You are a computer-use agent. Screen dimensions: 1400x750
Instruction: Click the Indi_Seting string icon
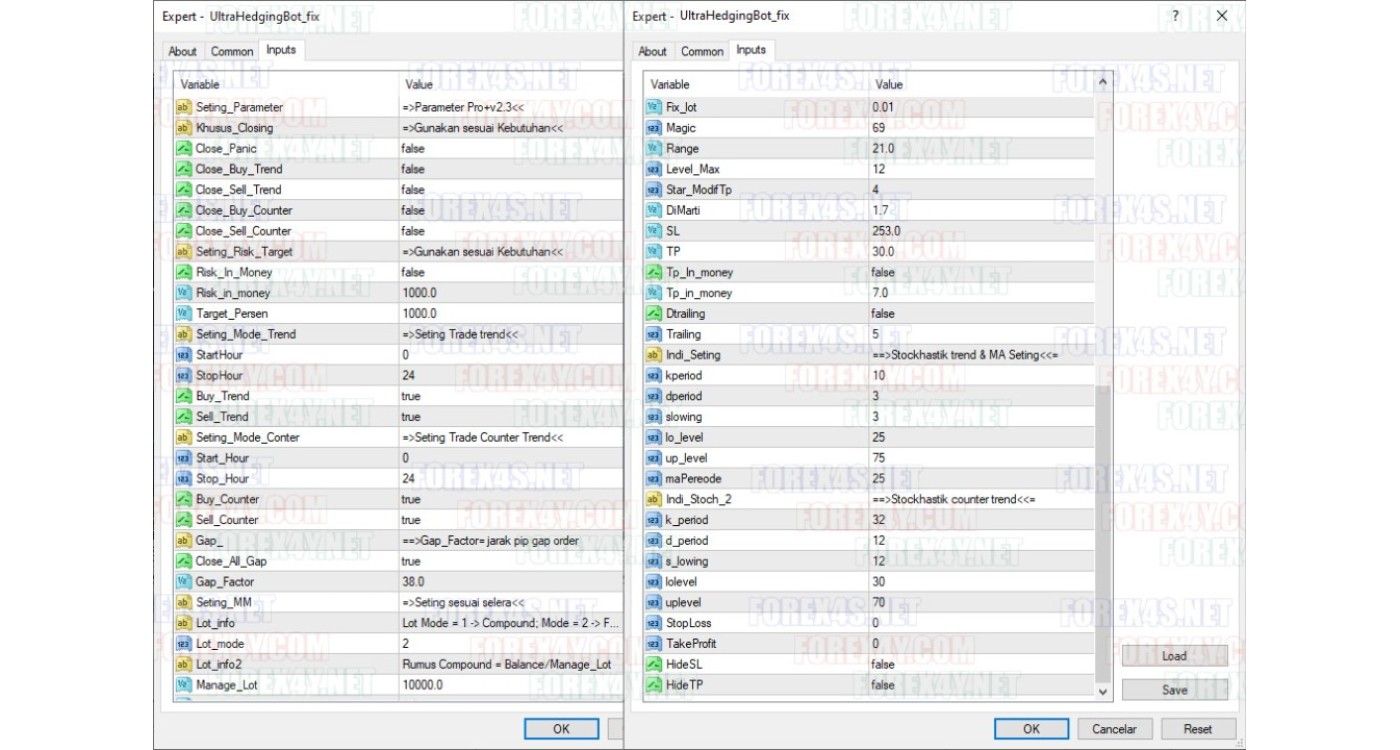click(x=654, y=355)
